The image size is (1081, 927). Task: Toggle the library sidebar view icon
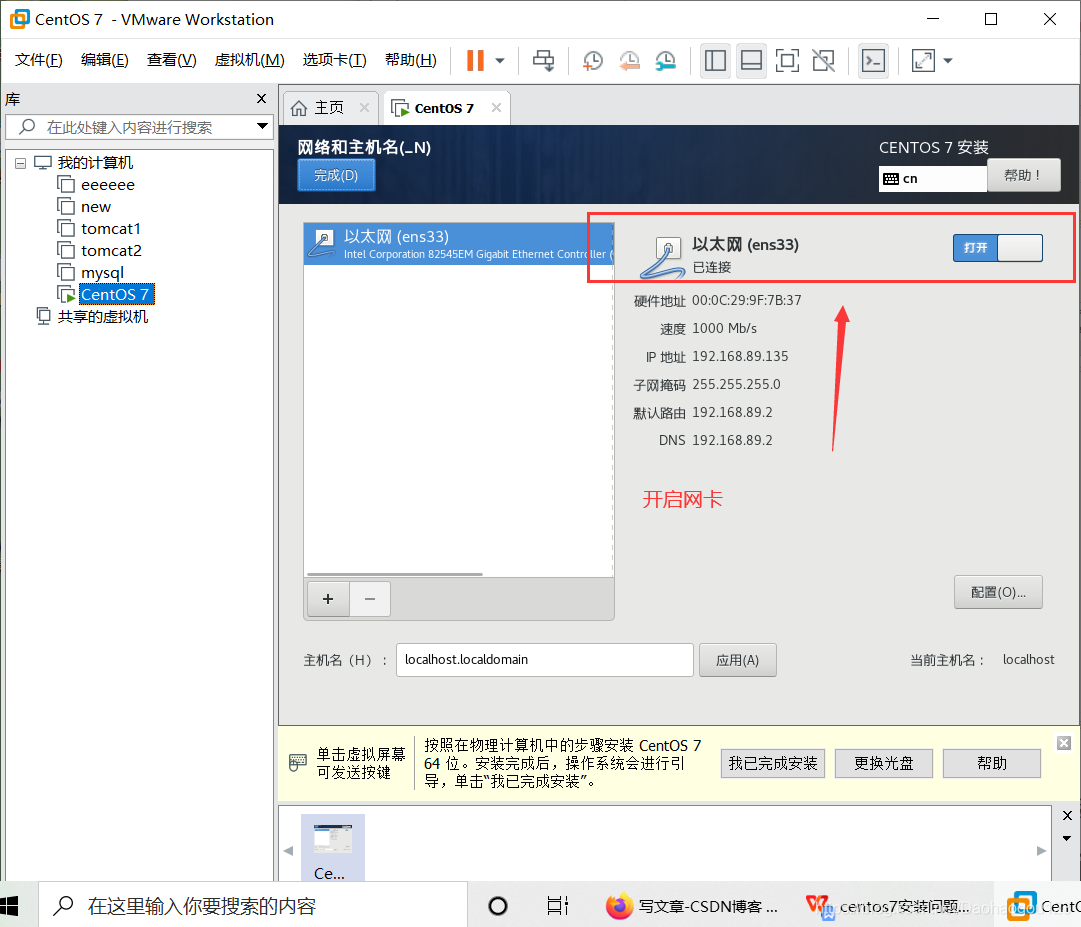click(715, 61)
